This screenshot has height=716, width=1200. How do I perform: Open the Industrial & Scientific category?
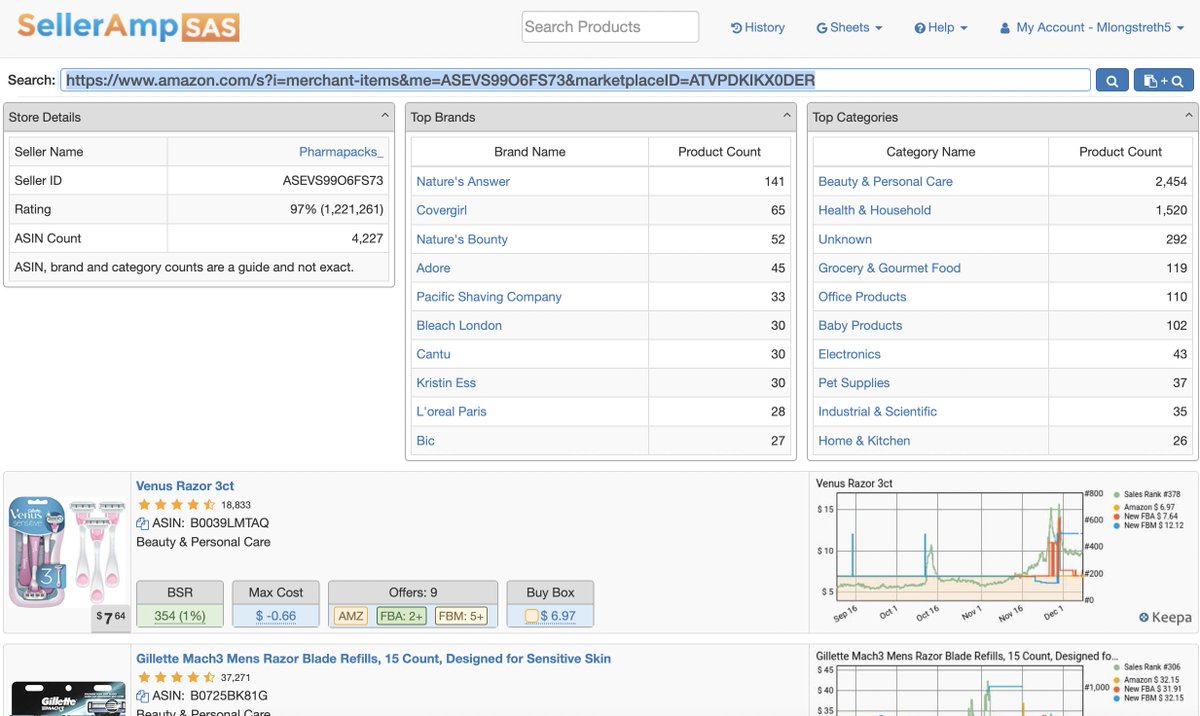click(x=877, y=412)
